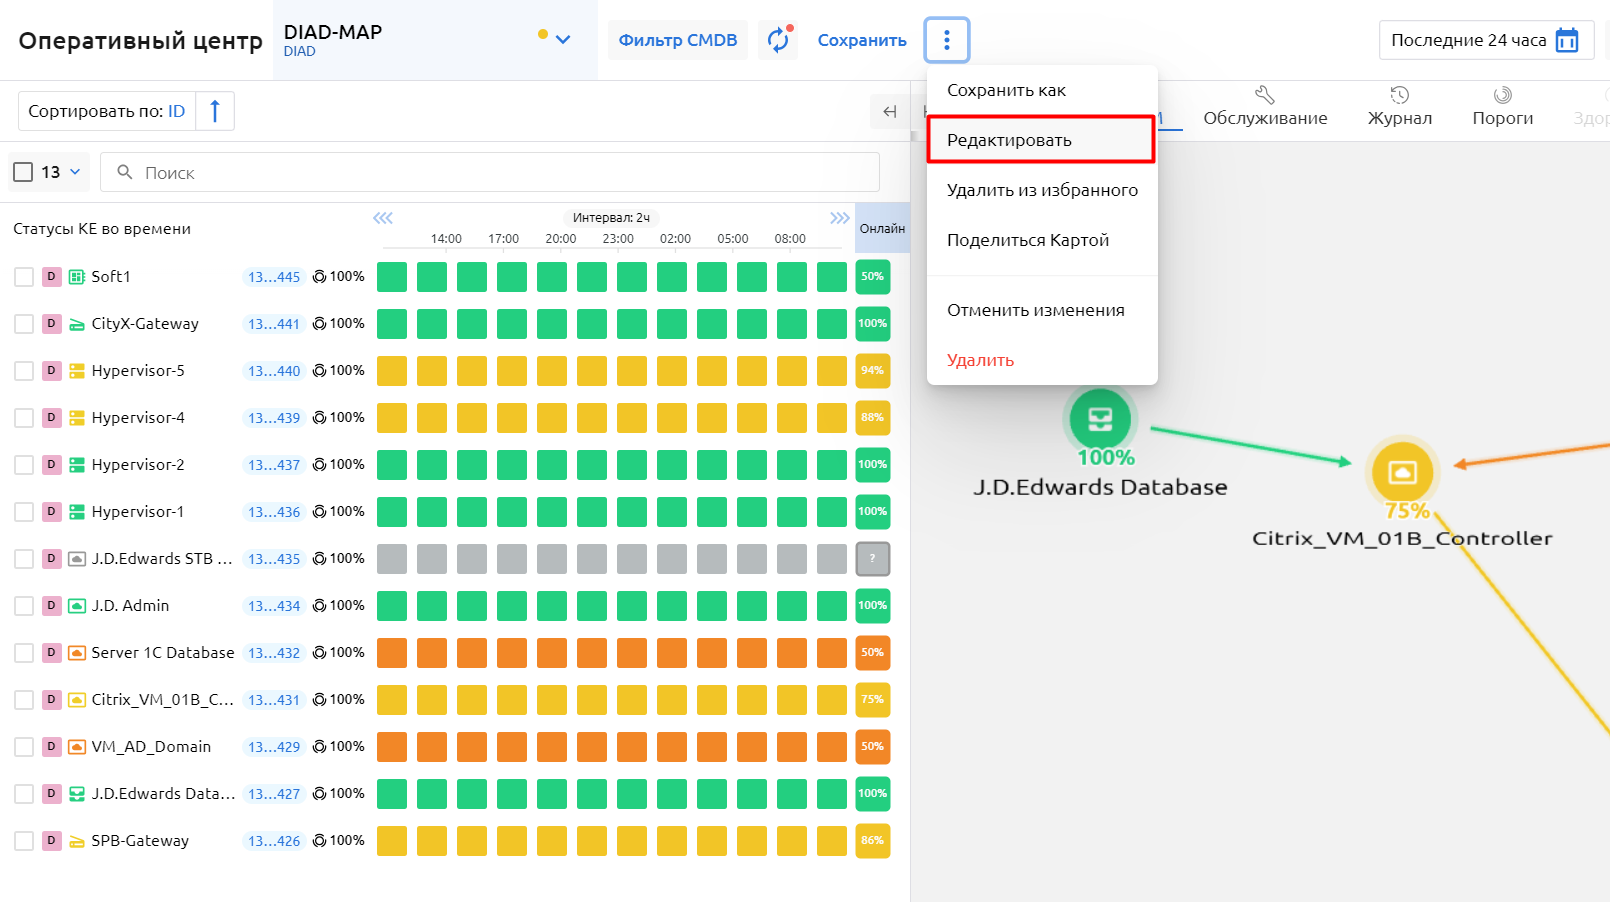Select the Citrix_VM_01B_Controller map node
This screenshot has height=902, width=1610.
(x=1402, y=472)
